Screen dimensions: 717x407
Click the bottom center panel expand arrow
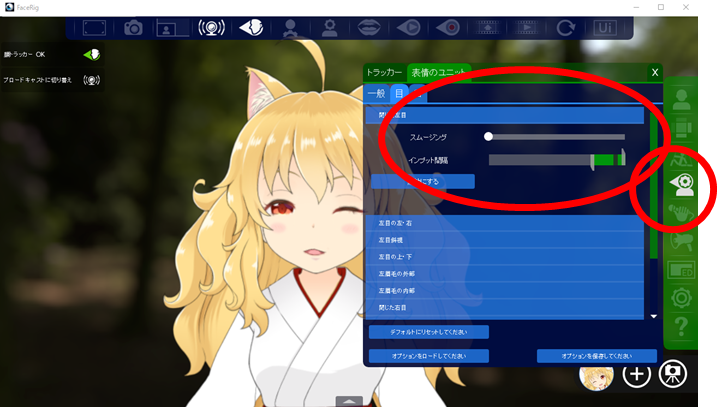pos(349,401)
